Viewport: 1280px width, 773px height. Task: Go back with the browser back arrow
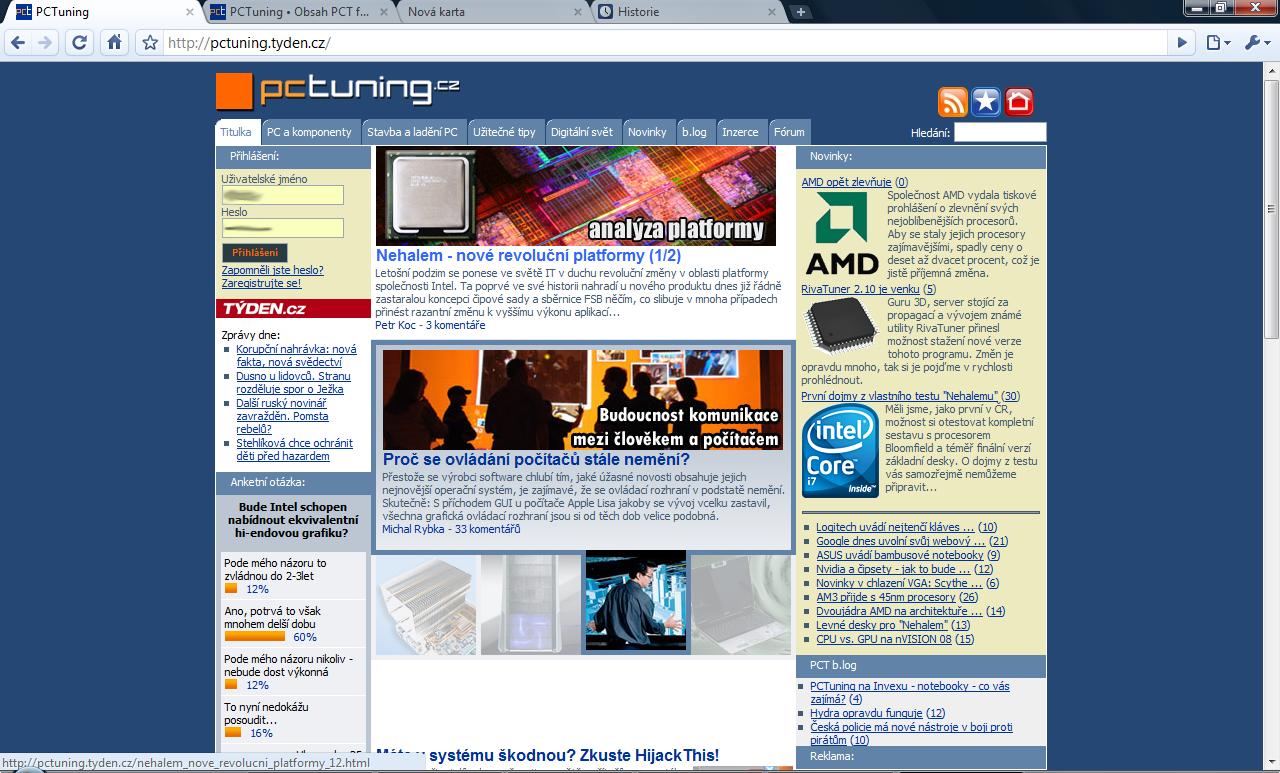point(17,42)
